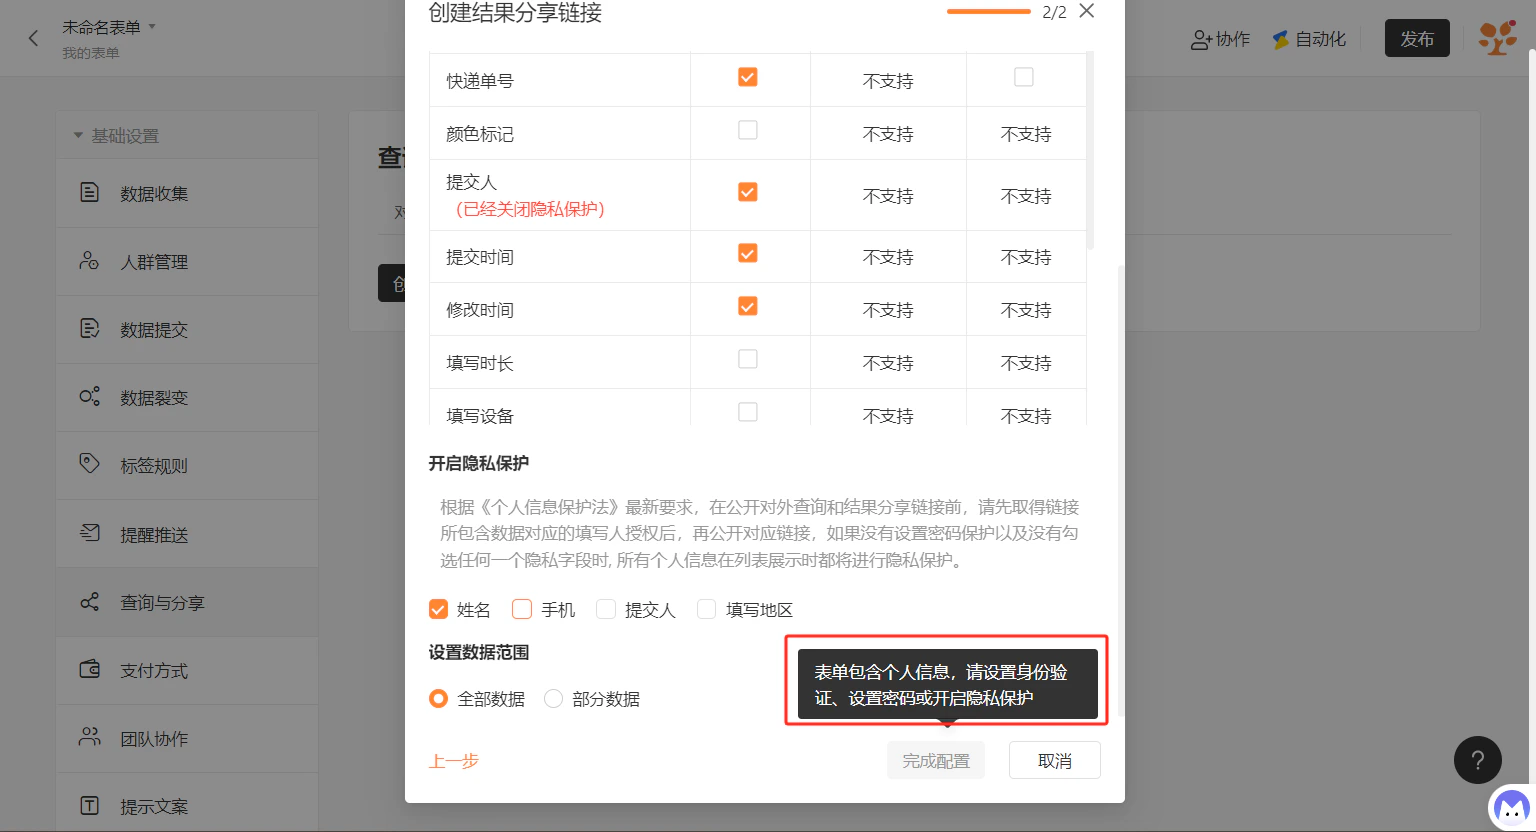This screenshot has width=1536, height=832.
Task: Click the 查询与分享 share icon
Action: [89, 601]
